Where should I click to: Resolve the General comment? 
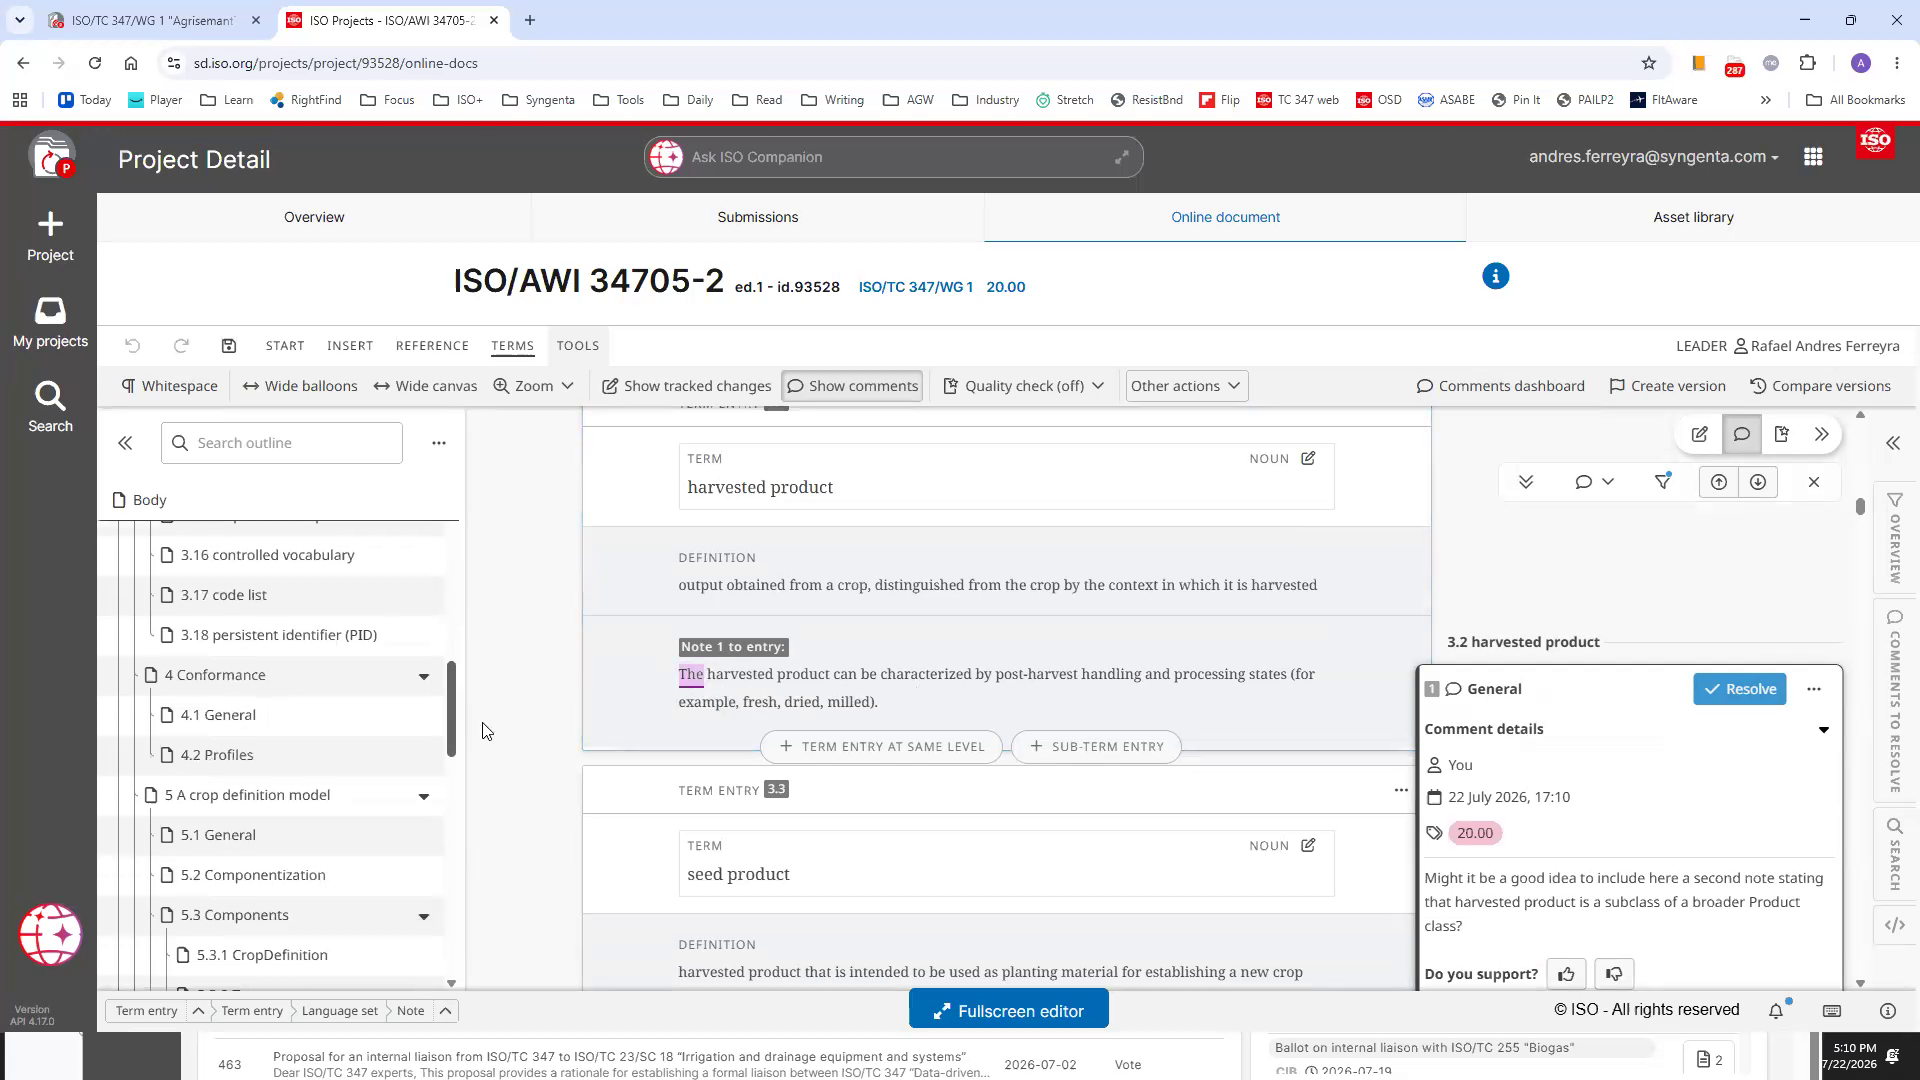pyautogui.click(x=1739, y=689)
